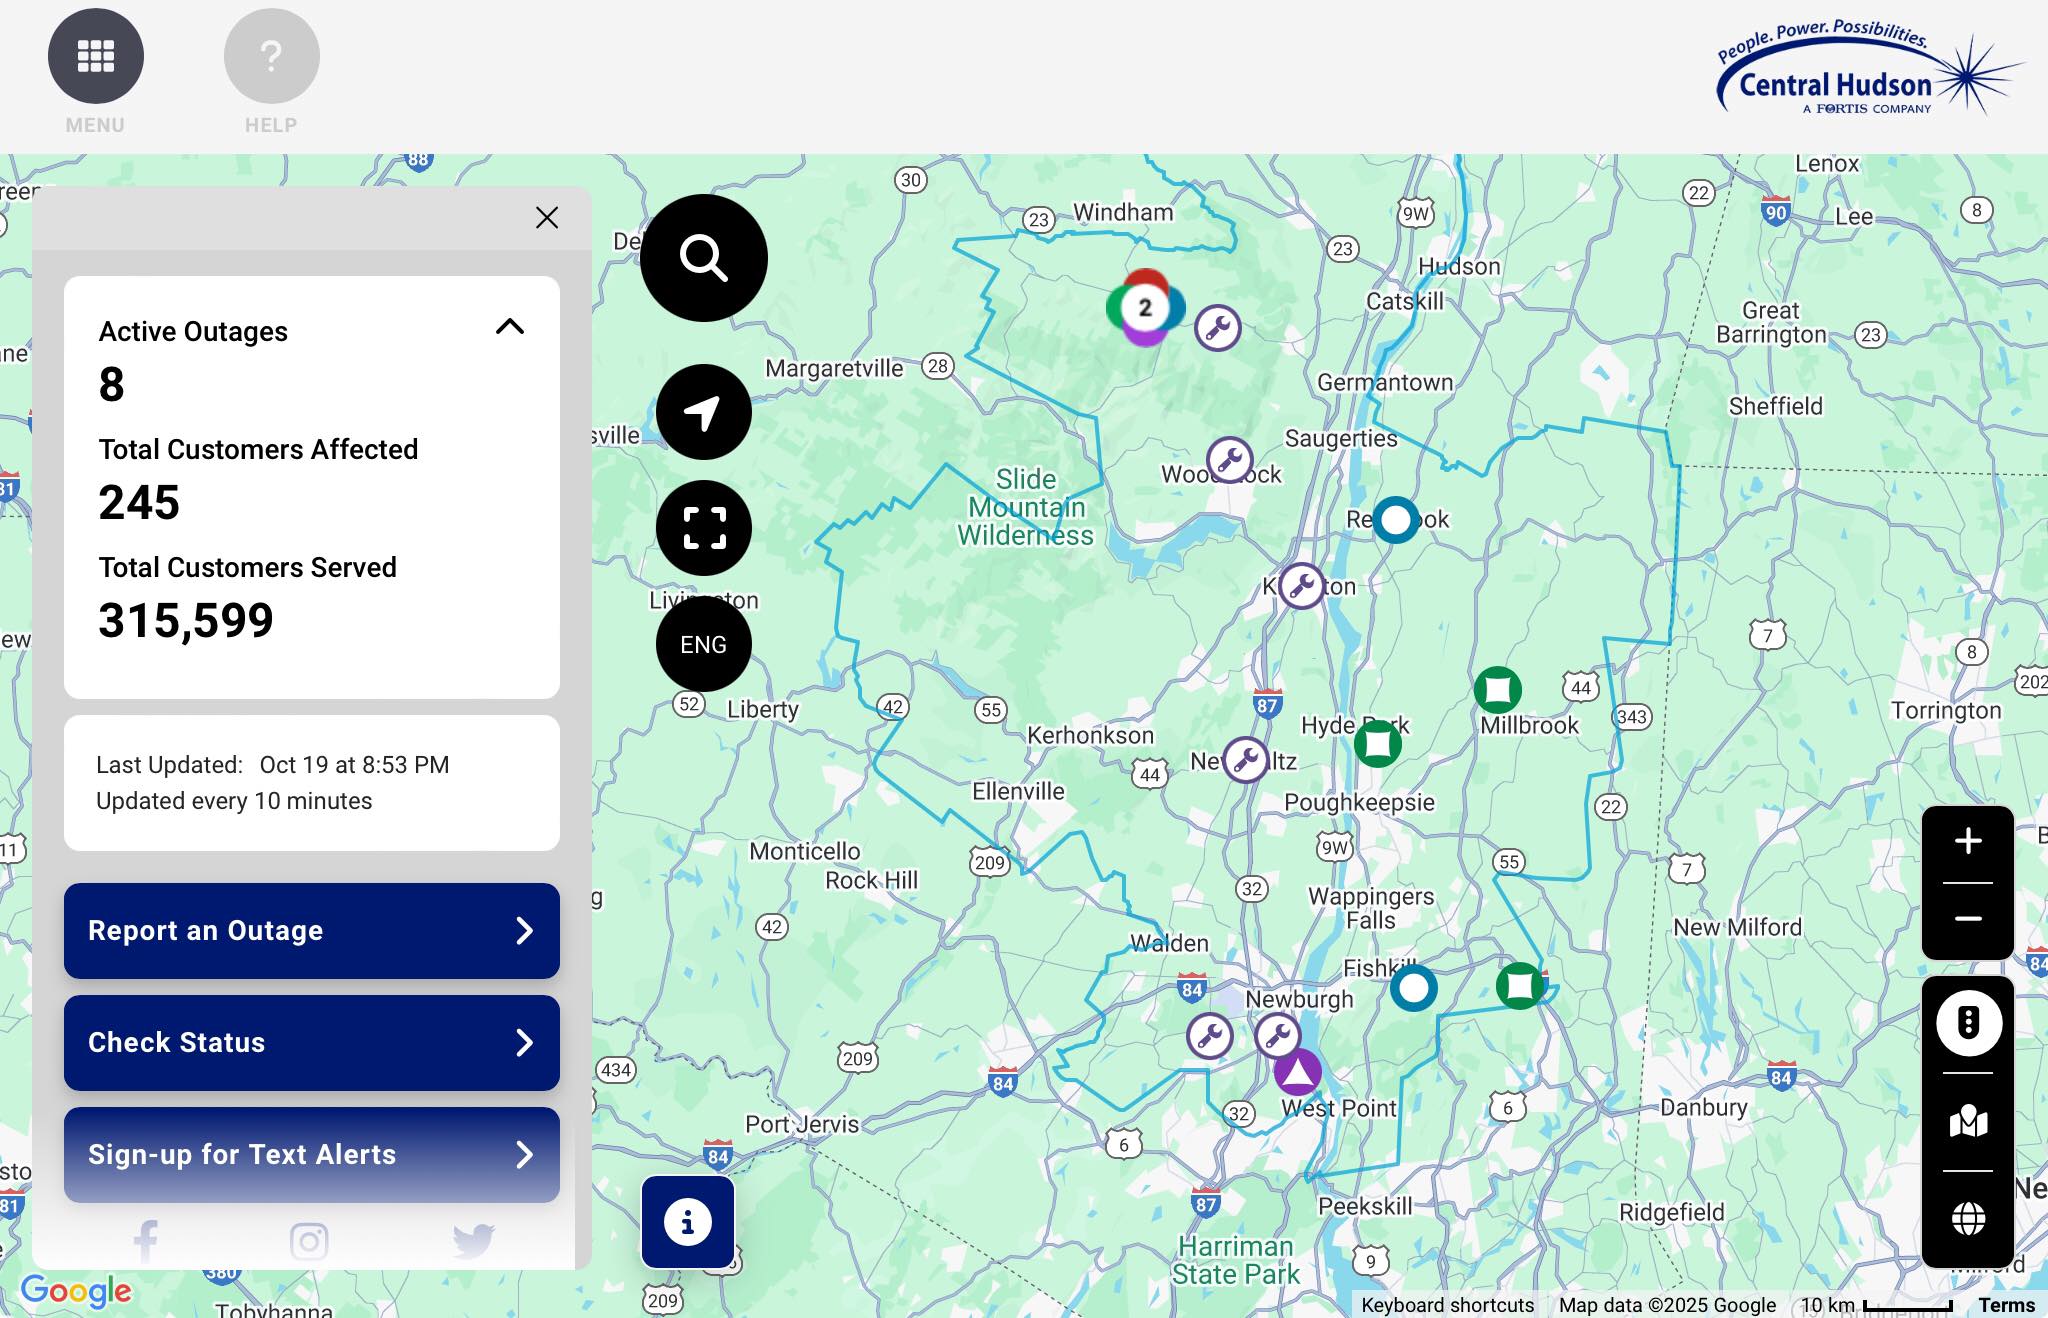Open the Instagram social link
Image resolution: width=2048 pixels, height=1318 pixels.
click(309, 1241)
